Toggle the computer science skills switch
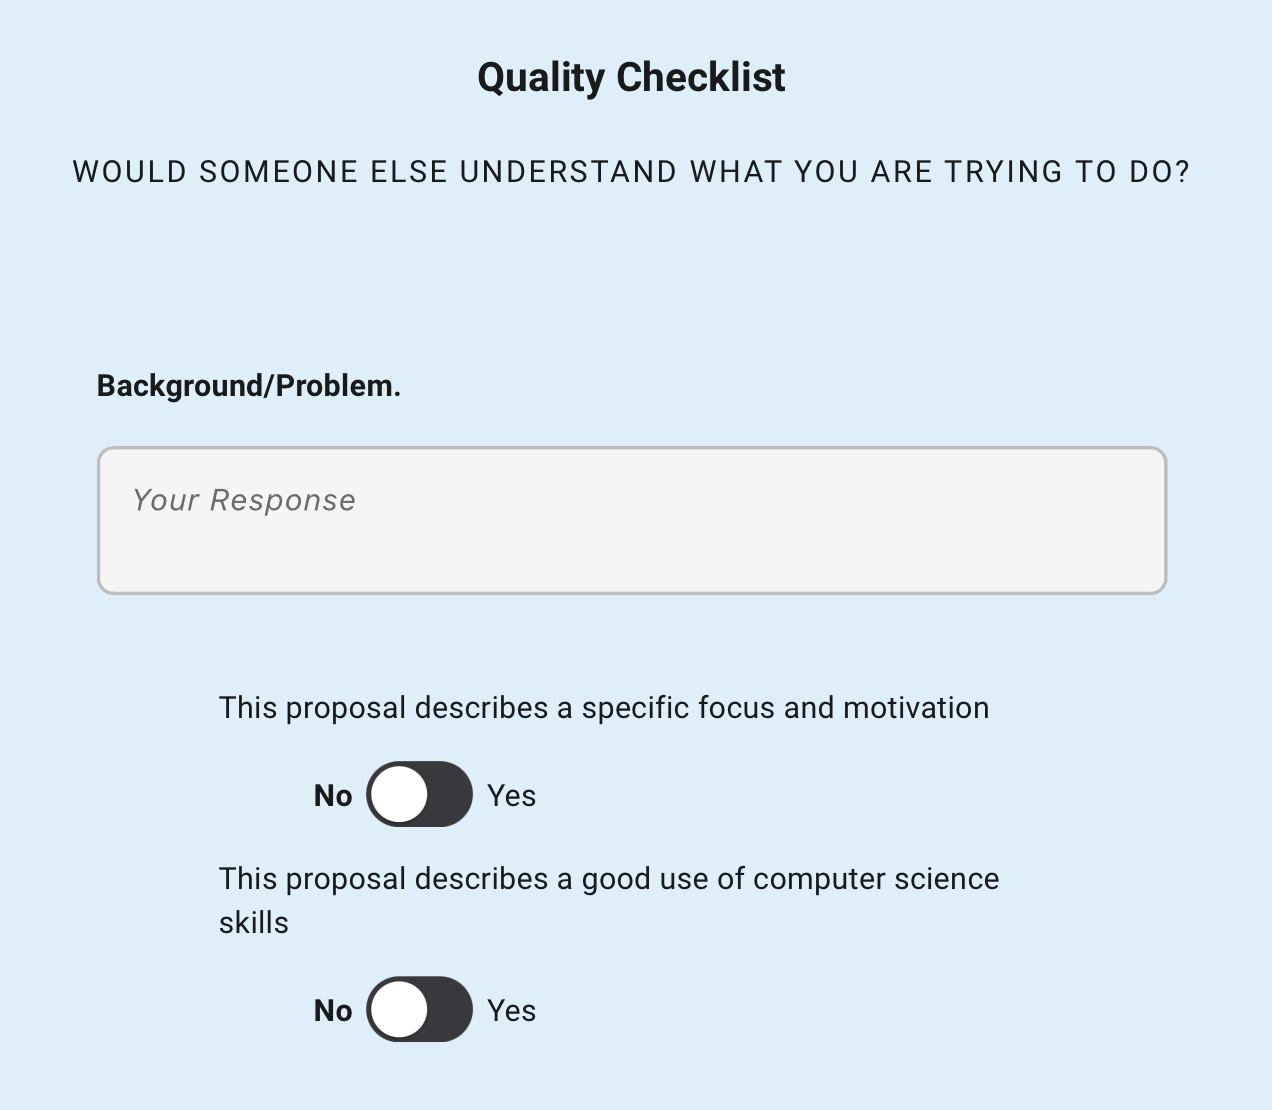The width and height of the screenshot is (1272, 1110). (419, 1010)
